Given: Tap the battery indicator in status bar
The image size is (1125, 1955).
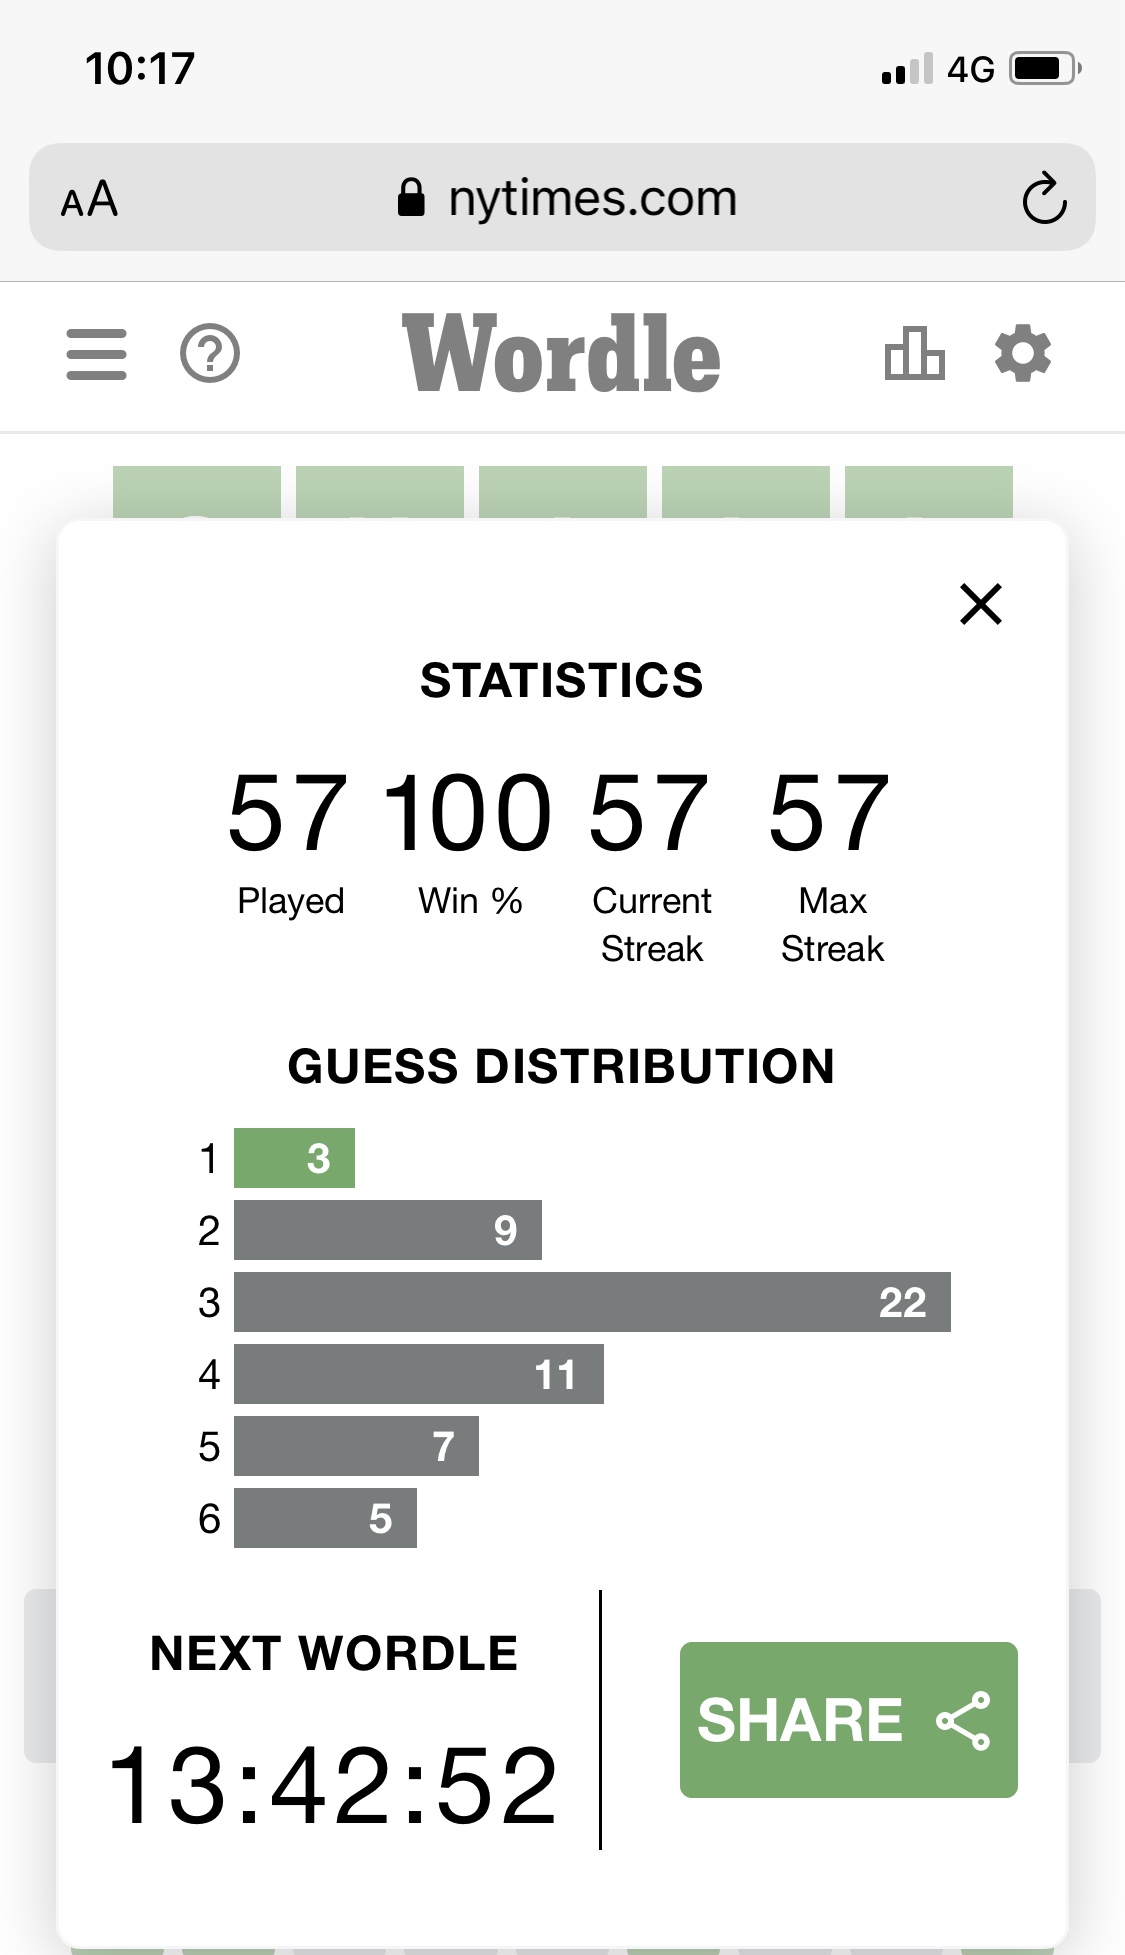Looking at the screenshot, I should (1045, 69).
